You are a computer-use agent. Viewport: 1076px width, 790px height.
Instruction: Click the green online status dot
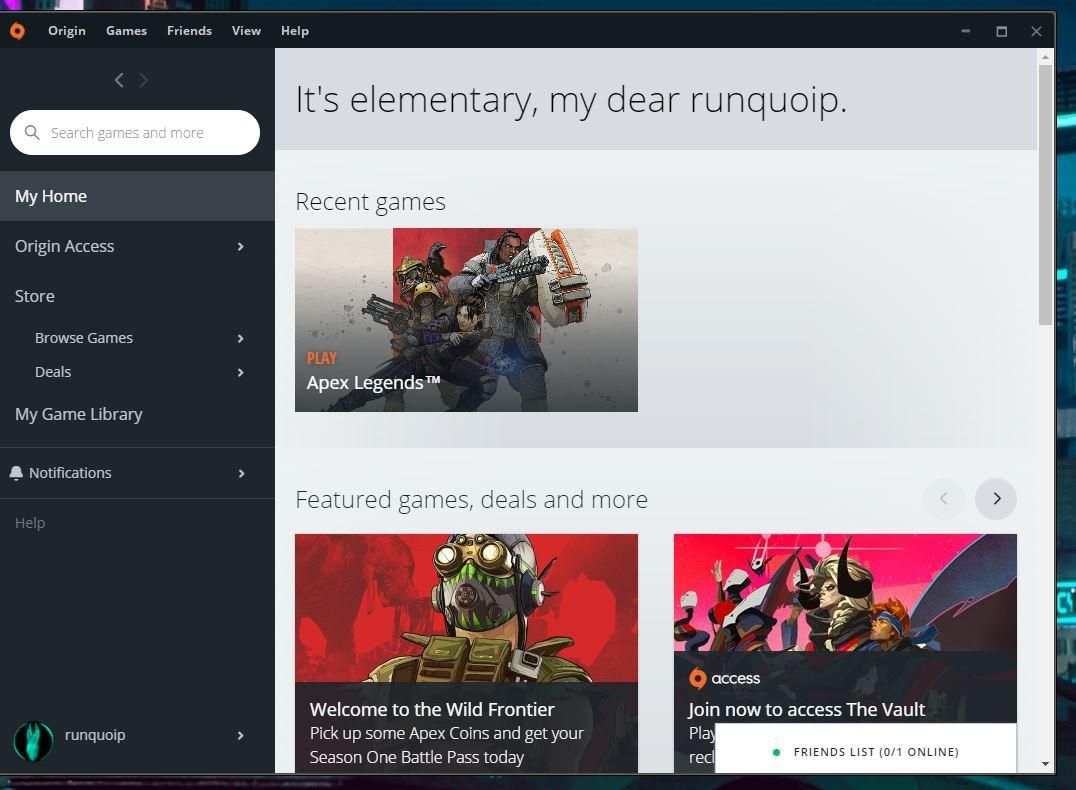(x=776, y=752)
